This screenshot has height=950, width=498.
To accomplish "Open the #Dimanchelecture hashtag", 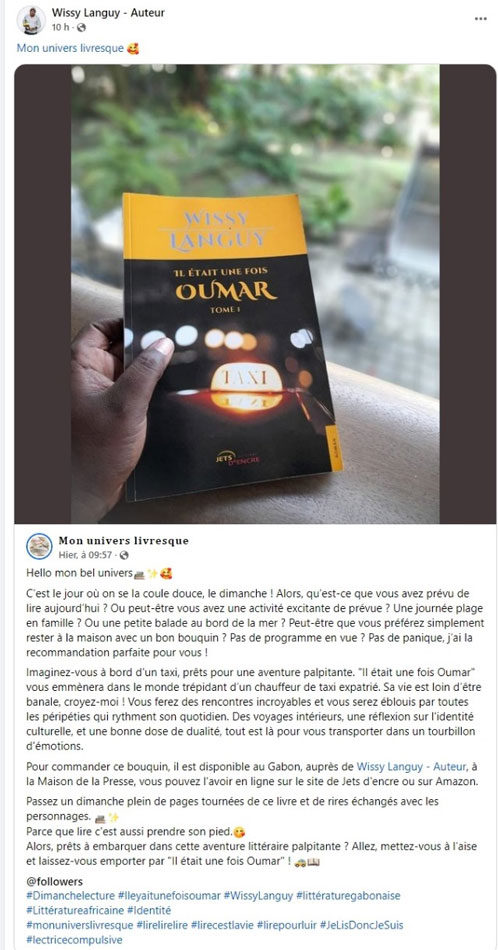I will [70, 895].
